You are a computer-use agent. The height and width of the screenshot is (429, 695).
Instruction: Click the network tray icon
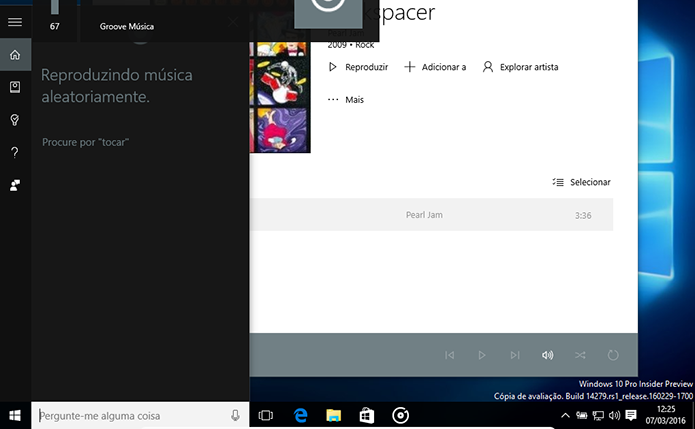point(598,415)
